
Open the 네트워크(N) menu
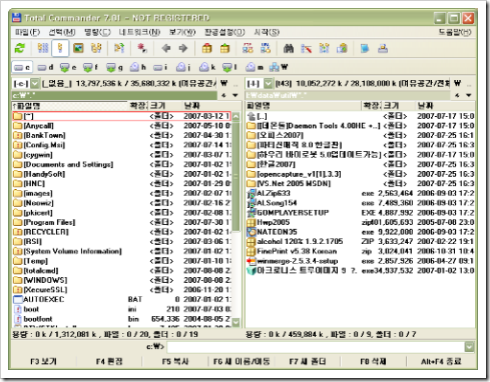pyautogui.click(x=140, y=32)
